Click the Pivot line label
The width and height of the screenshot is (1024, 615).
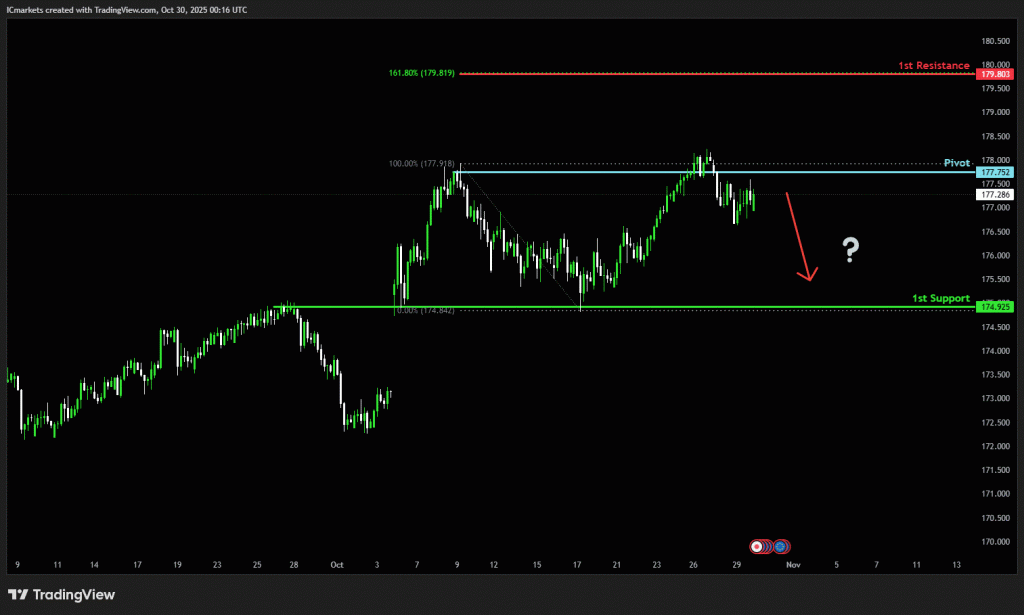click(x=958, y=162)
